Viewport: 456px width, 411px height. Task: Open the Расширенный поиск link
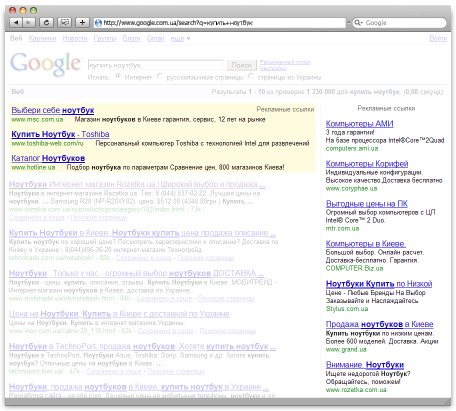(x=285, y=62)
